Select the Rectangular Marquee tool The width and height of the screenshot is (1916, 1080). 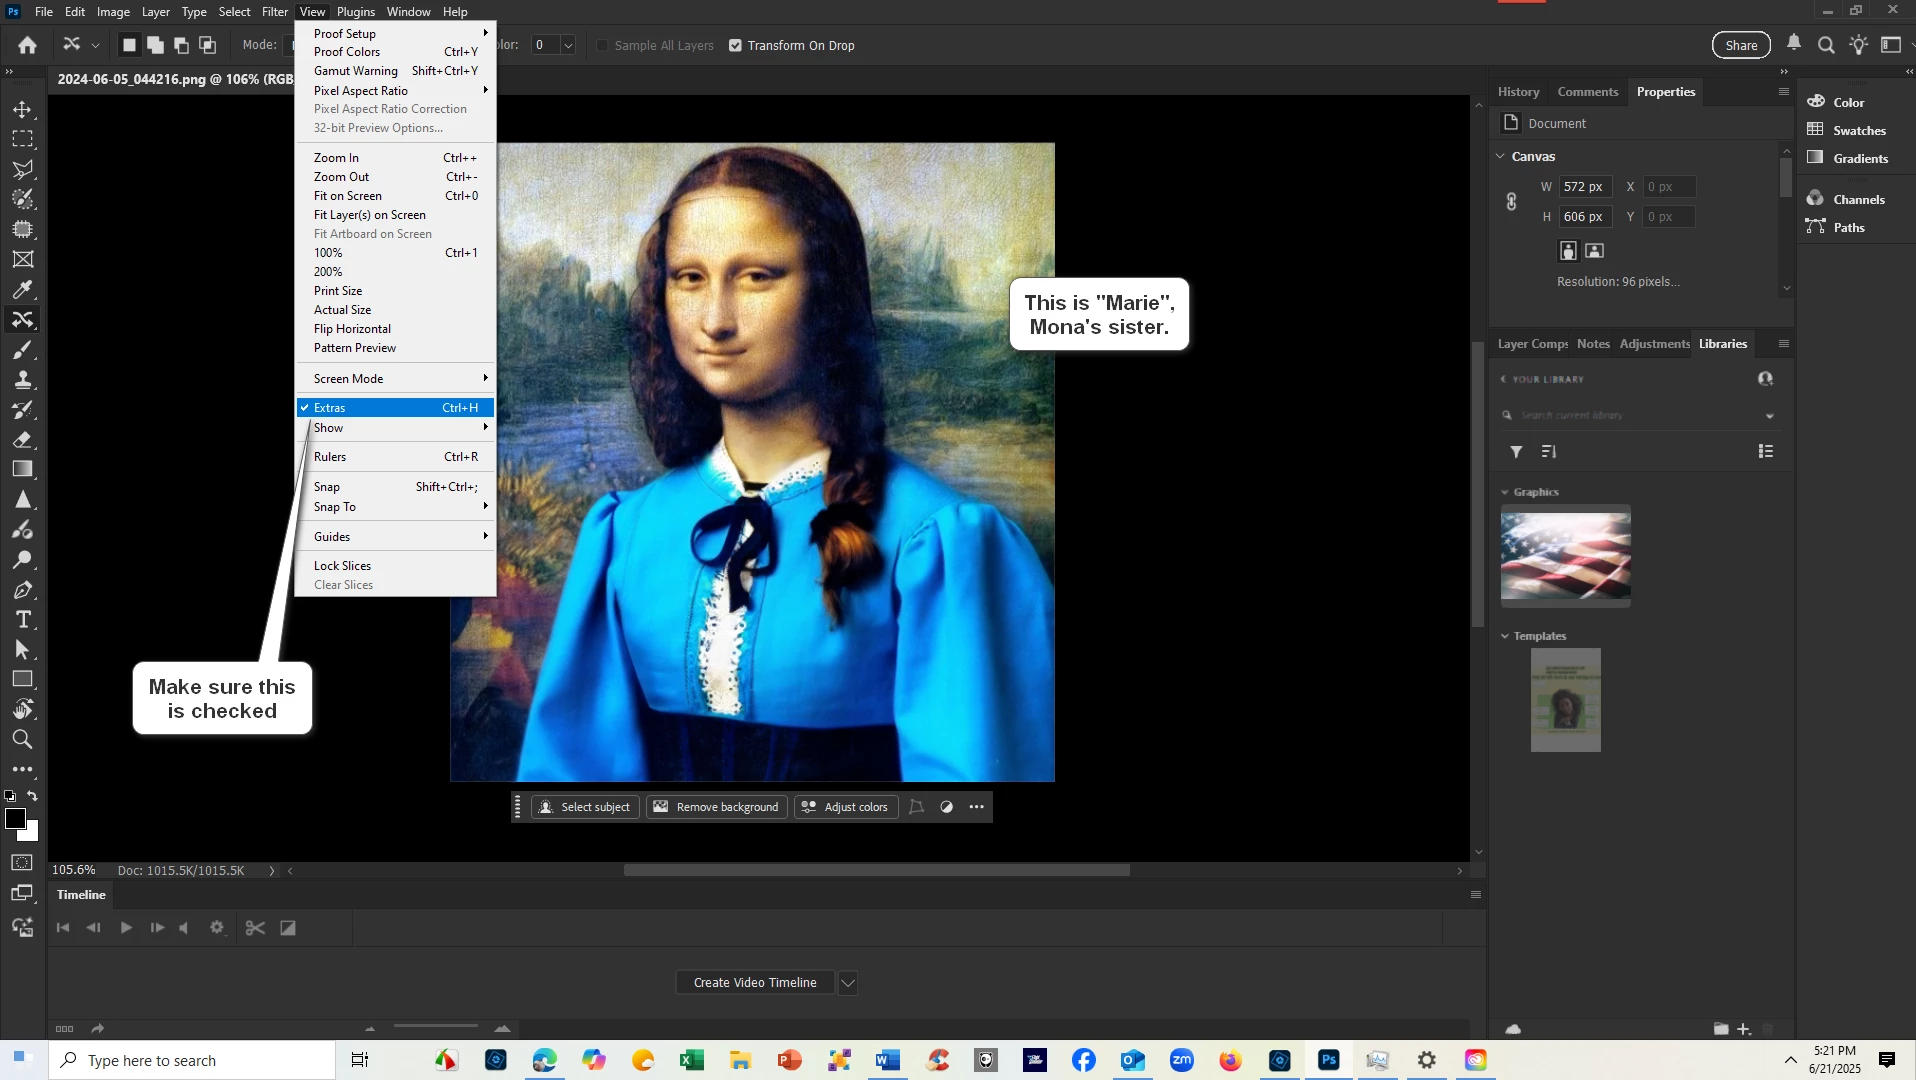[23, 139]
